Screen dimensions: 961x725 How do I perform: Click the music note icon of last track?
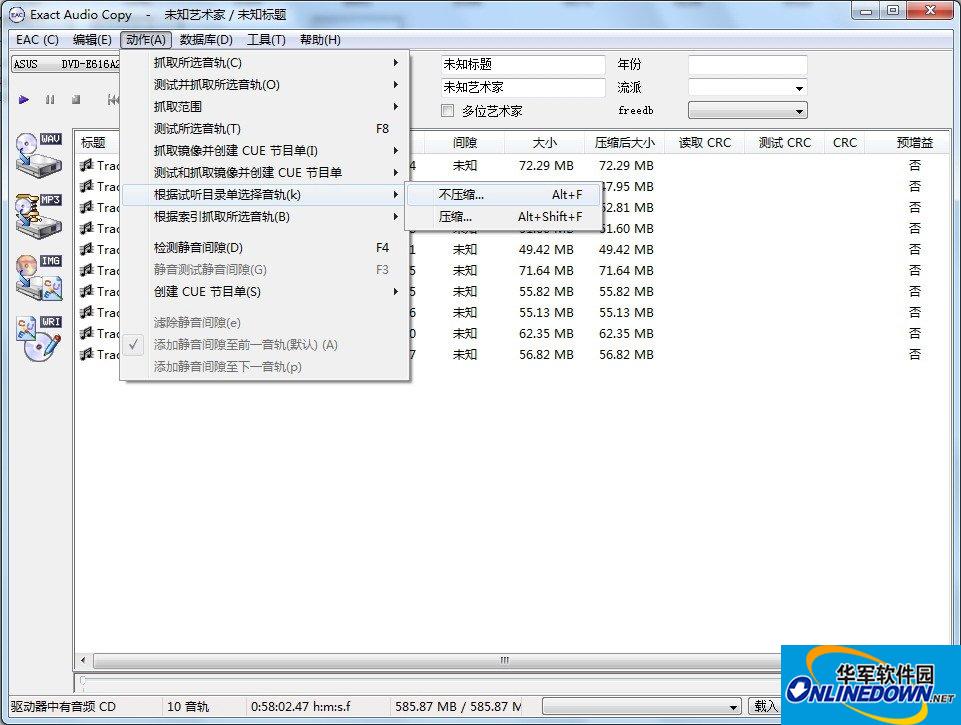(x=86, y=354)
